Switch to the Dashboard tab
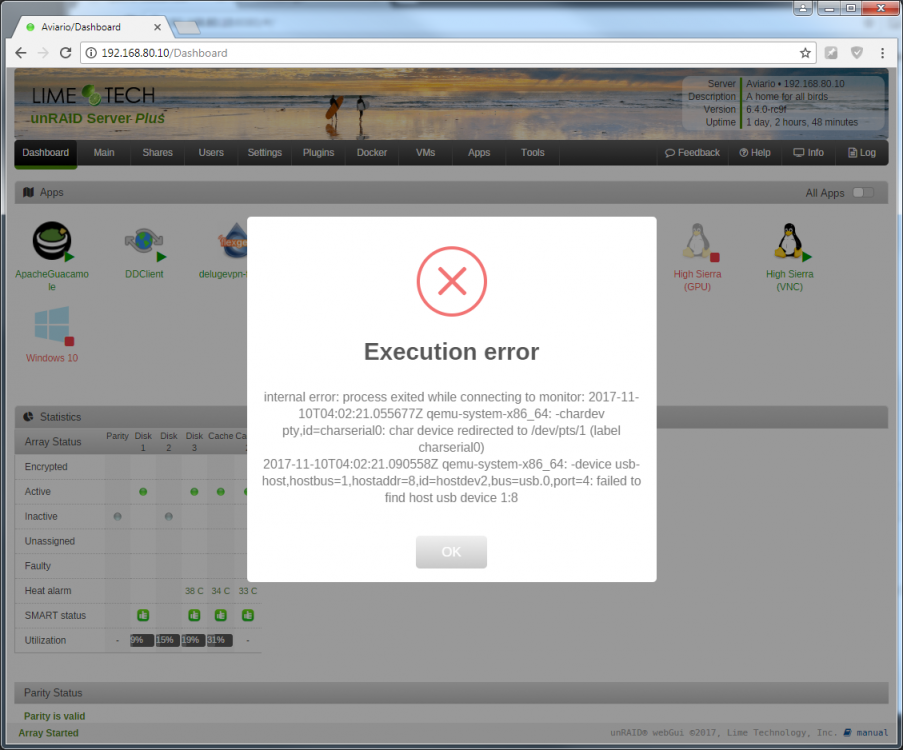 click(x=45, y=153)
